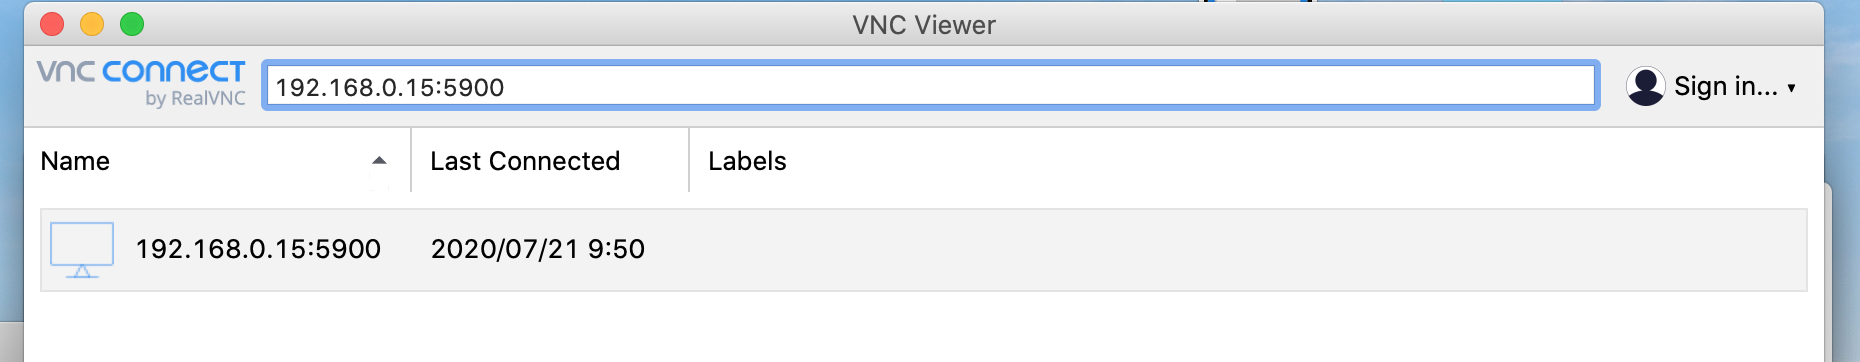Click the Labels column header
The height and width of the screenshot is (362, 1860).
747,161
